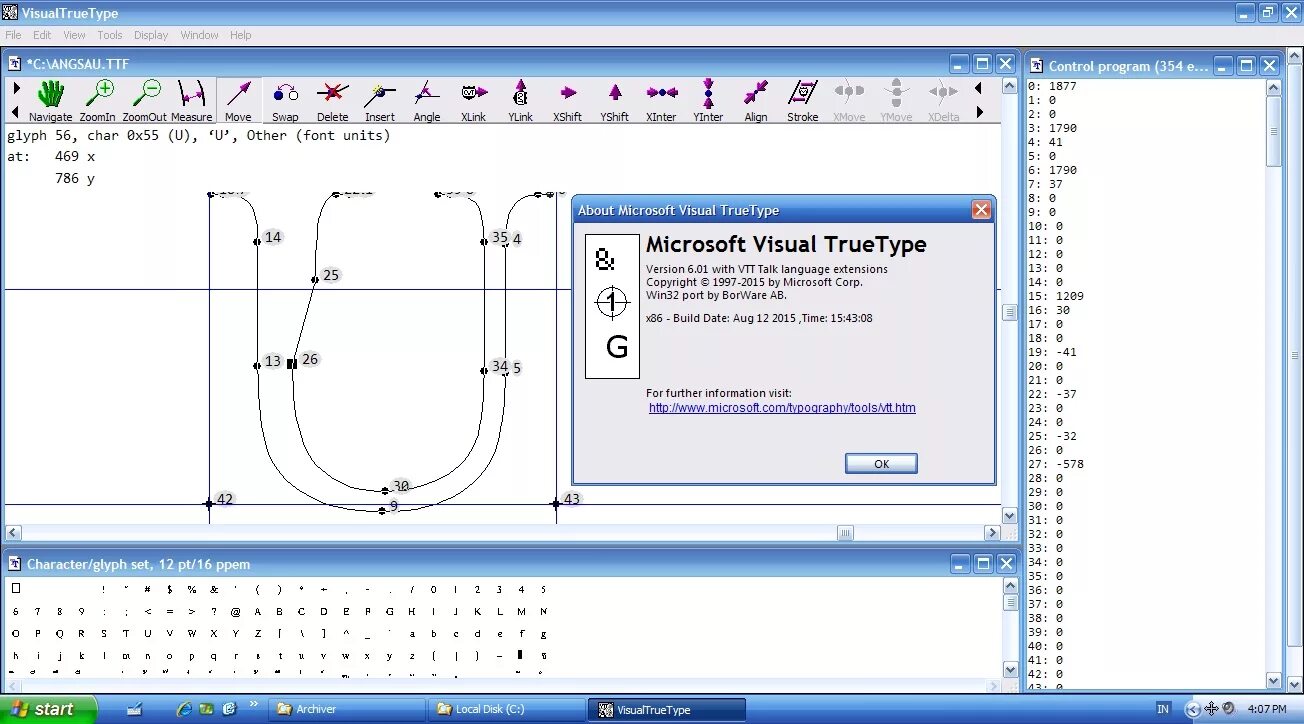The image size is (1304, 724).
Task: Click the toolbar's lower-left scroll arrow
Action: [x=16, y=113]
